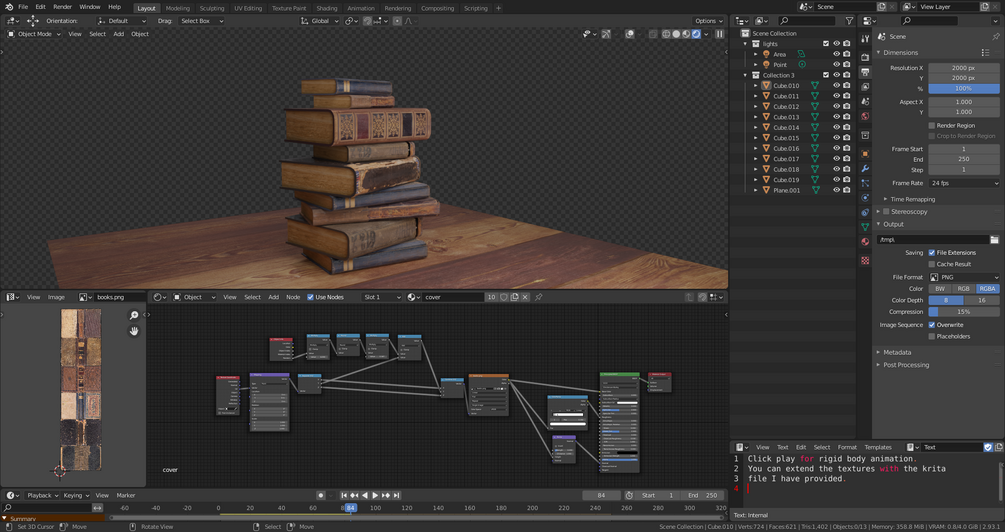This screenshot has height=532, width=1005.
Task: Switch to the Shading workspace tab
Action: pos(327,8)
